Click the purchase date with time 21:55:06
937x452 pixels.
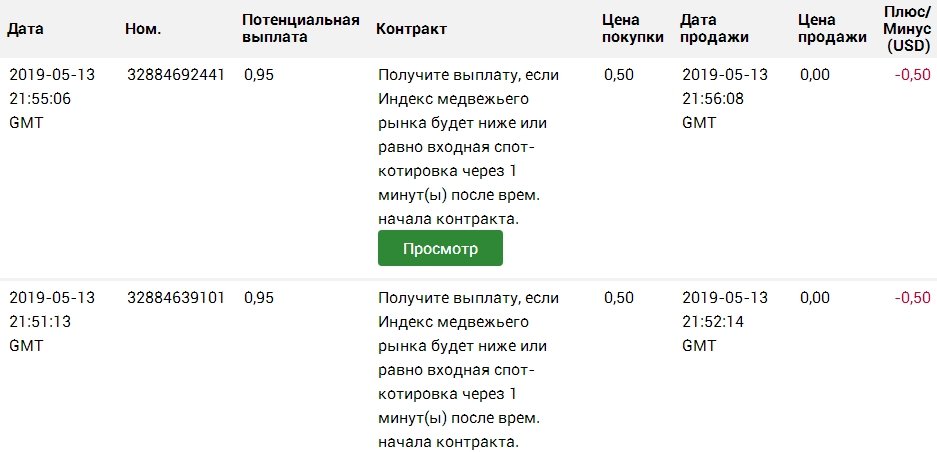point(52,99)
